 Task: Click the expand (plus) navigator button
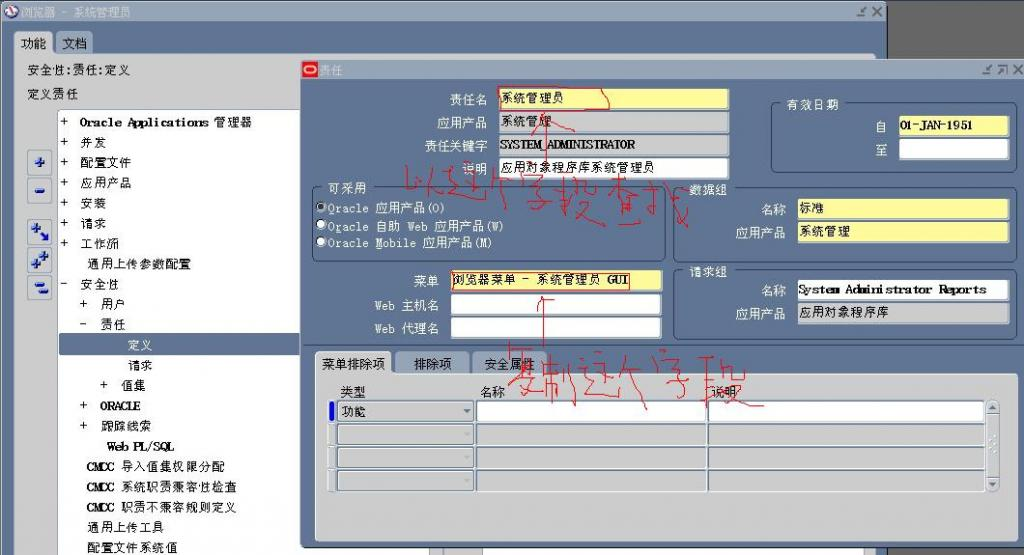click(39, 162)
